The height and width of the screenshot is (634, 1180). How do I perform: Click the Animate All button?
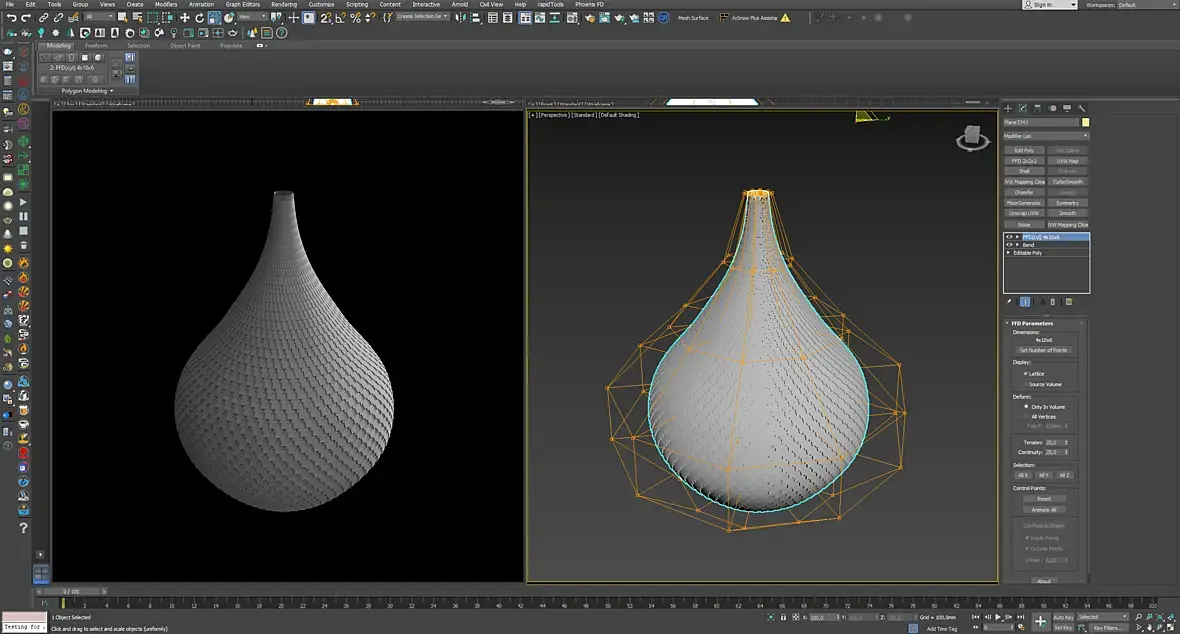1044,509
